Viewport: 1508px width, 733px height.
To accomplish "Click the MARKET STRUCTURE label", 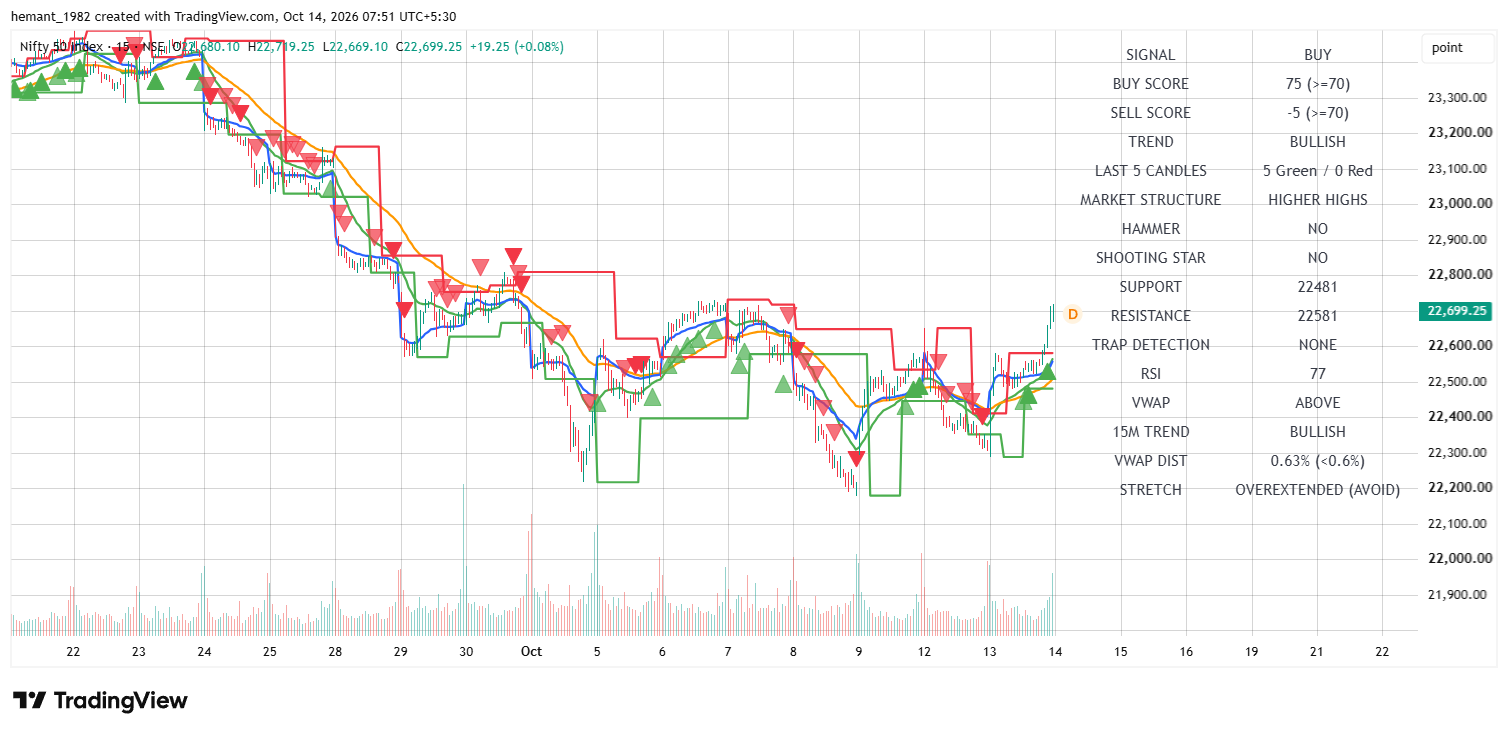I will click(1150, 200).
